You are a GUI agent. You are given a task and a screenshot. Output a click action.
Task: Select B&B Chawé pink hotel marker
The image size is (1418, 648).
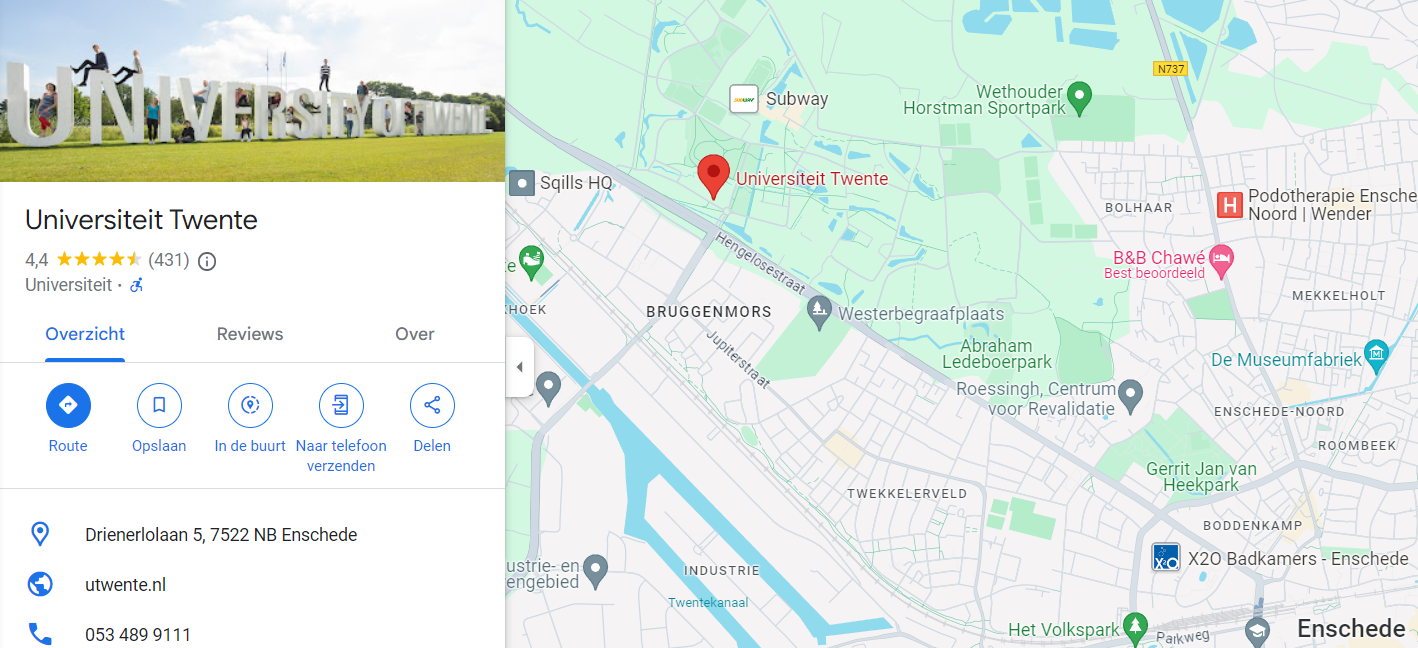1220,261
